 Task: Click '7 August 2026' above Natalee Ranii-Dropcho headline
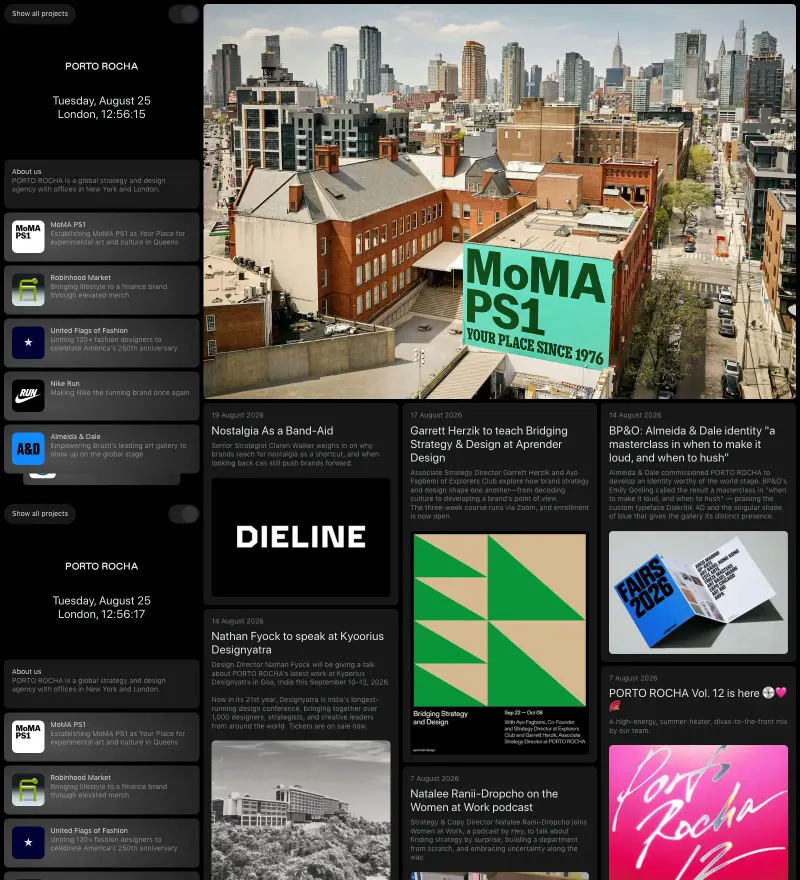pos(435,778)
